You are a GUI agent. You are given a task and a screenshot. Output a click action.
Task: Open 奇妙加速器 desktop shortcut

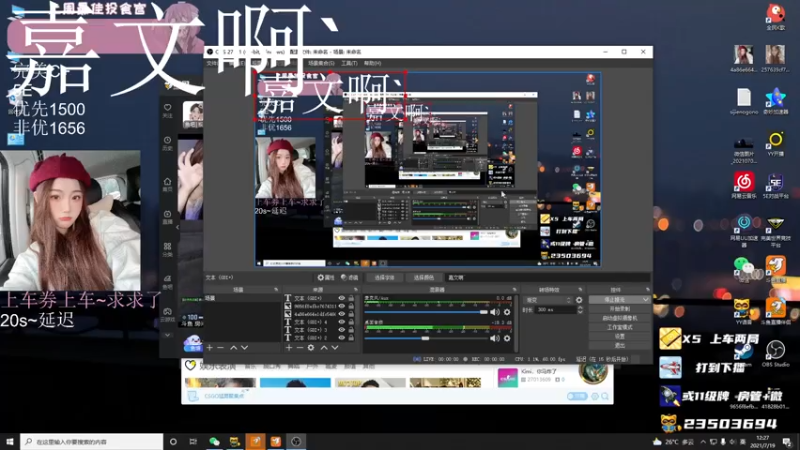[775, 101]
